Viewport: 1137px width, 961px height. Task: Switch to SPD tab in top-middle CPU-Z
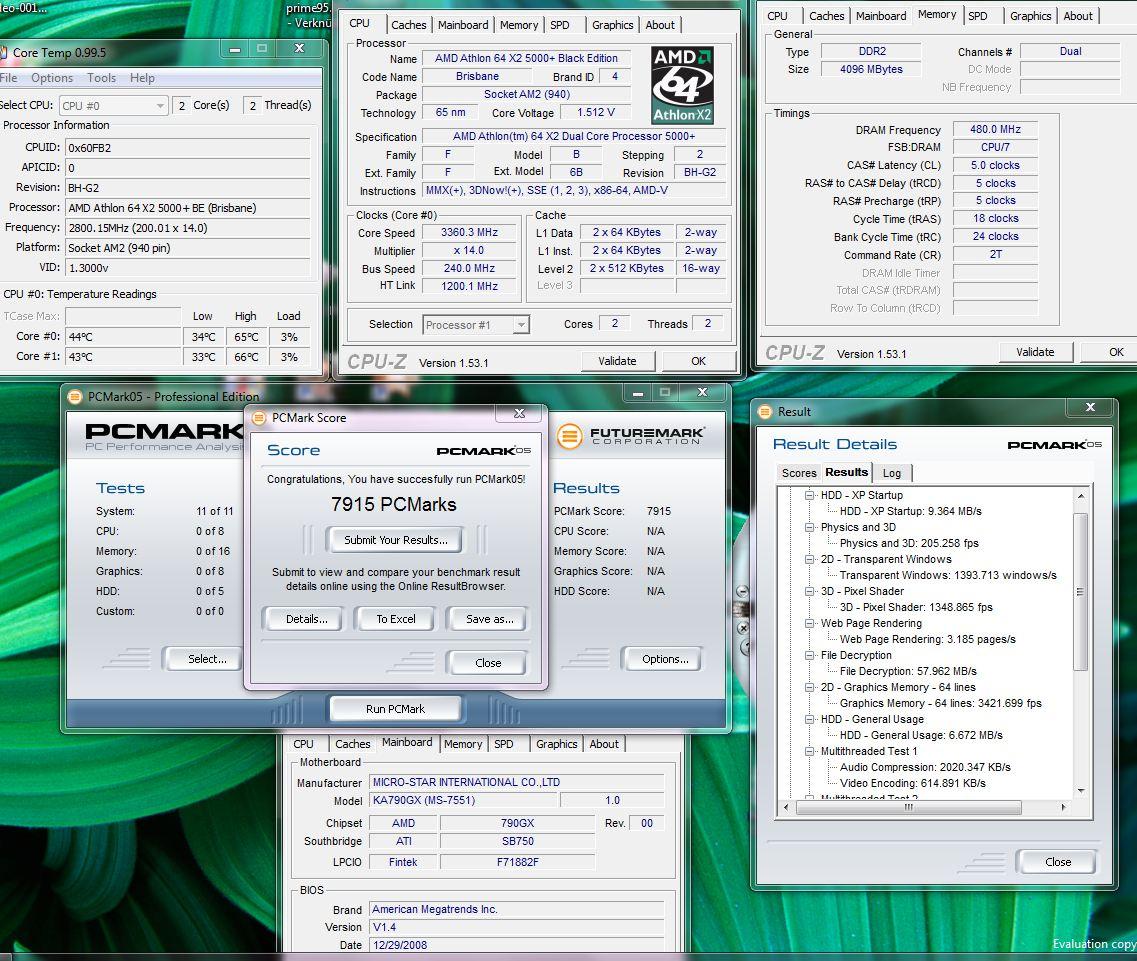[x=560, y=25]
